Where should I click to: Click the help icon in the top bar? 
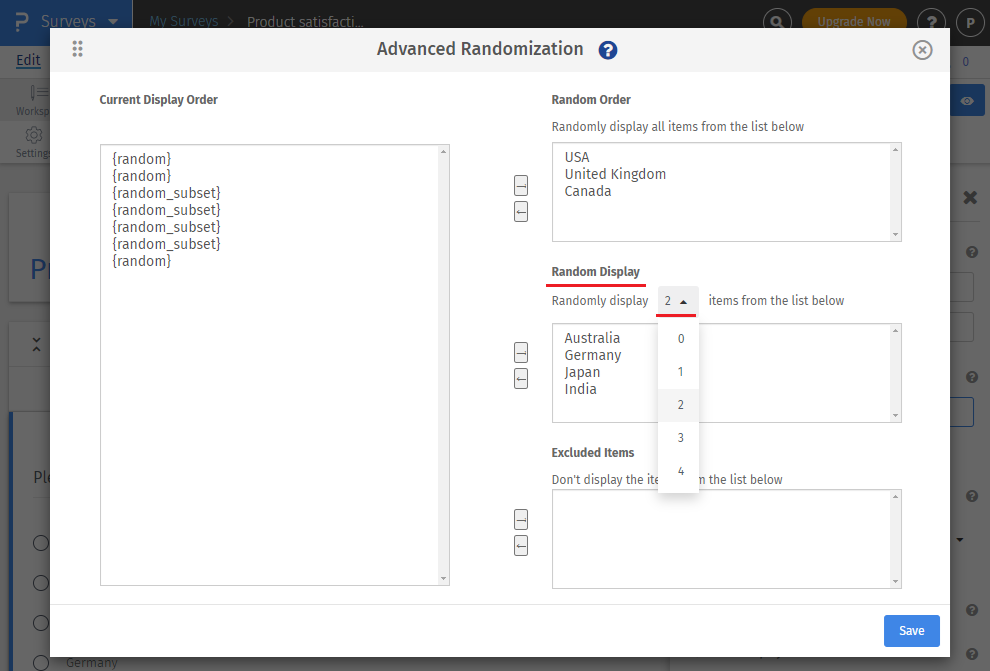click(x=931, y=22)
